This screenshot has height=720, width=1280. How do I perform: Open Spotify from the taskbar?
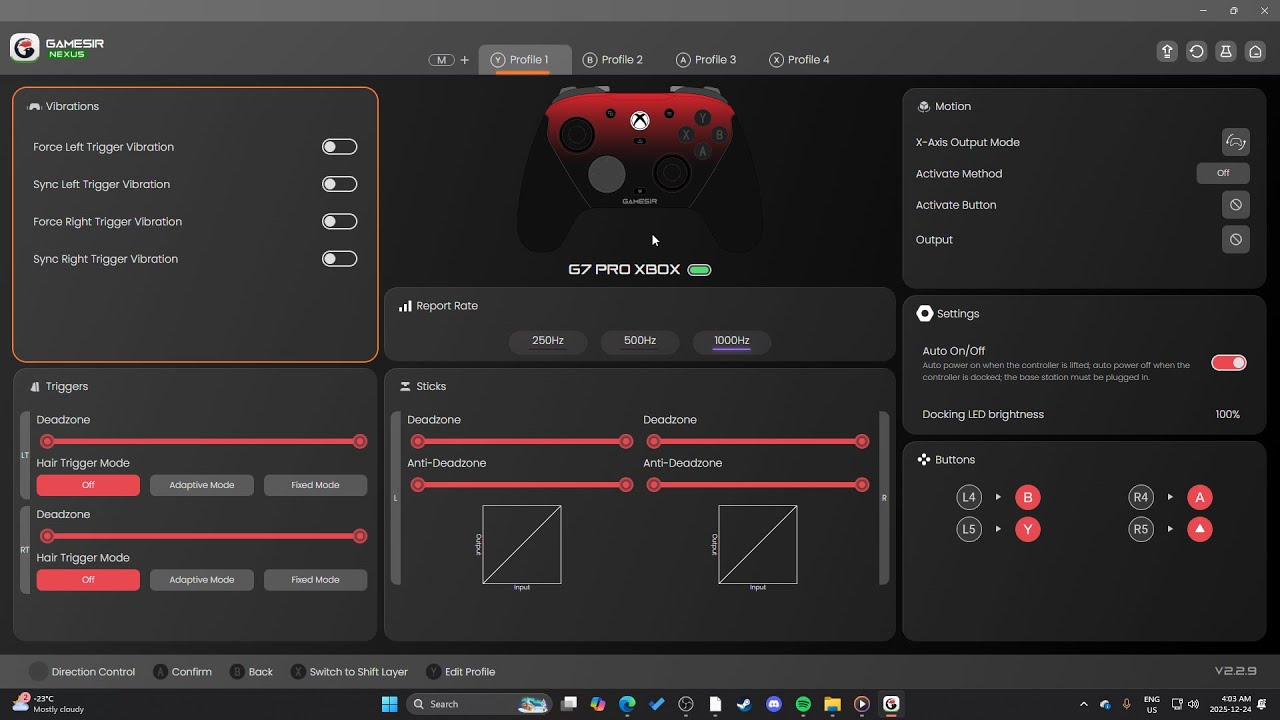(x=803, y=704)
